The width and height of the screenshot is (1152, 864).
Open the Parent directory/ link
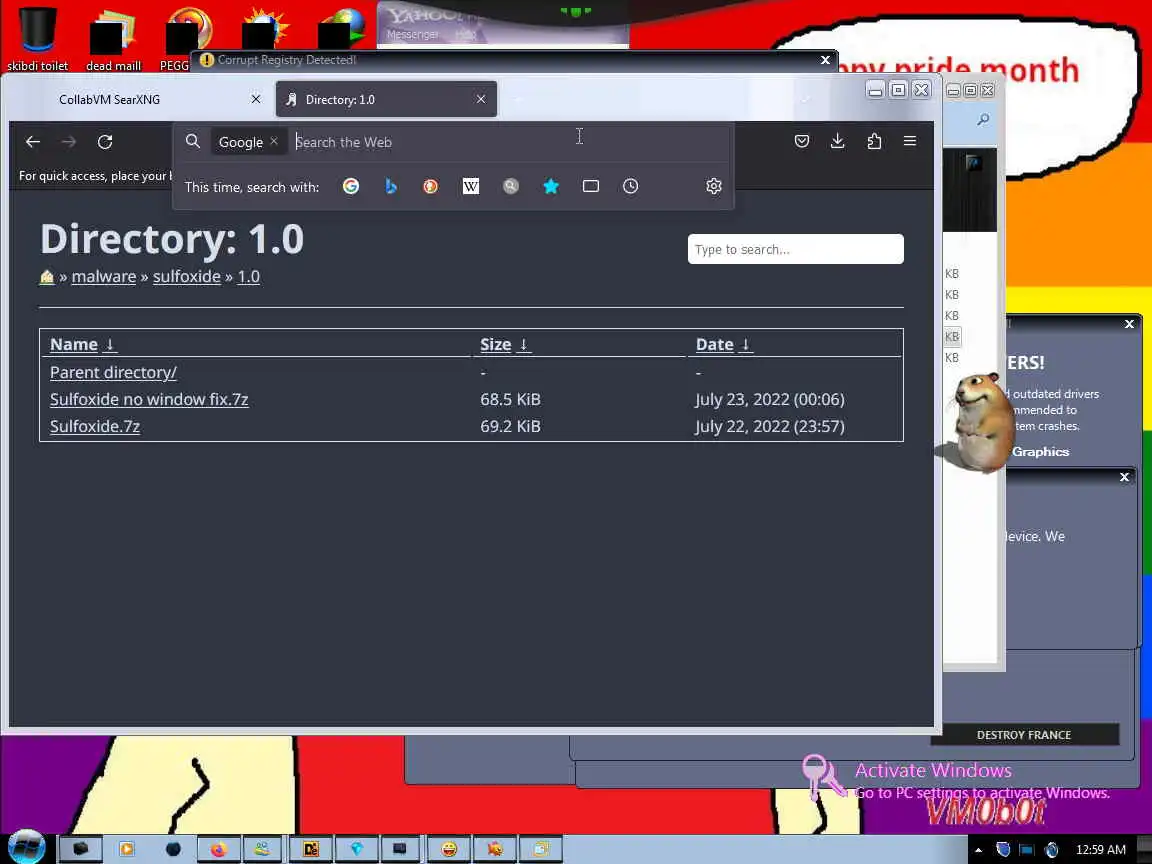pyautogui.click(x=113, y=372)
